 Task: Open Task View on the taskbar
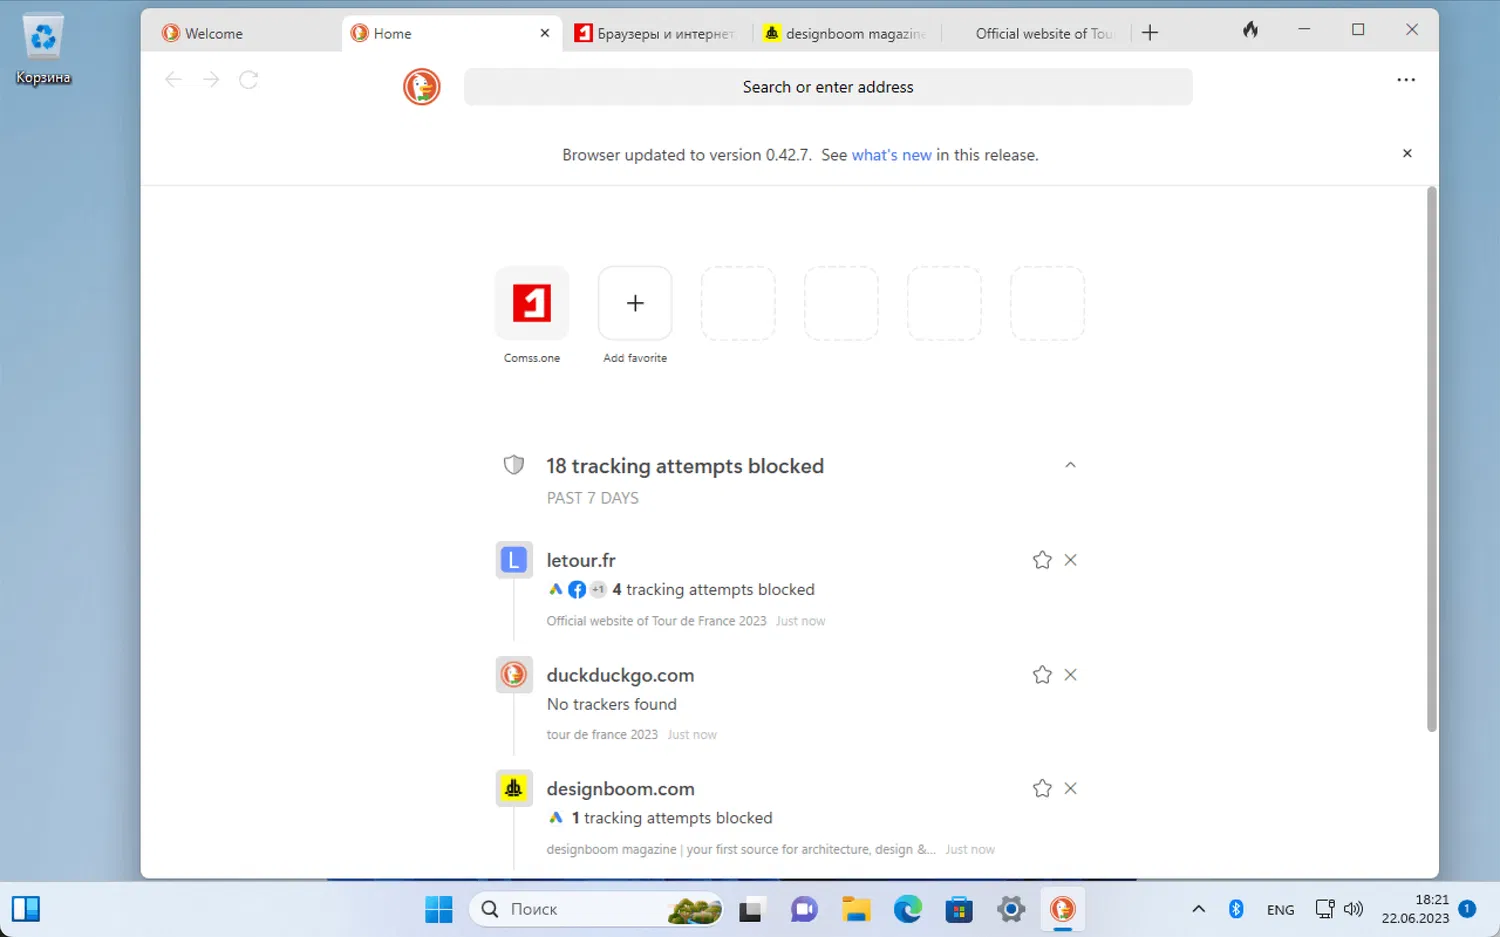[751, 909]
